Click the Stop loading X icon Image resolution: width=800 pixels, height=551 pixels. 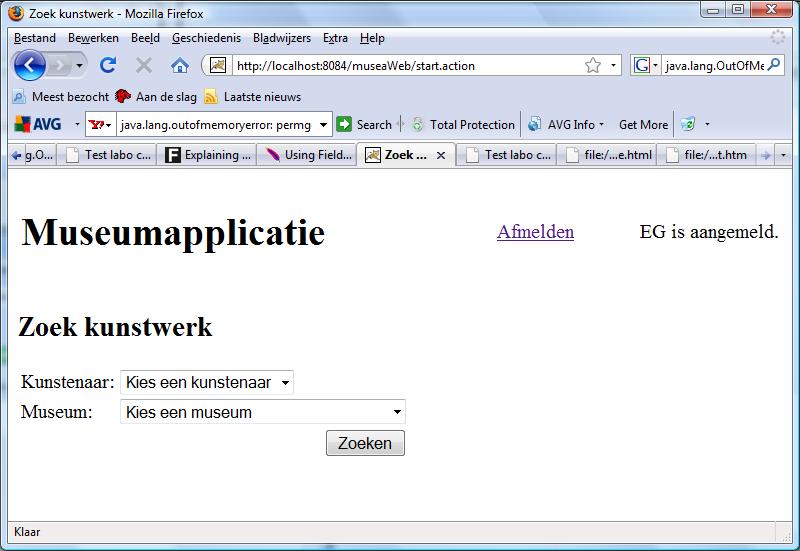(144, 66)
